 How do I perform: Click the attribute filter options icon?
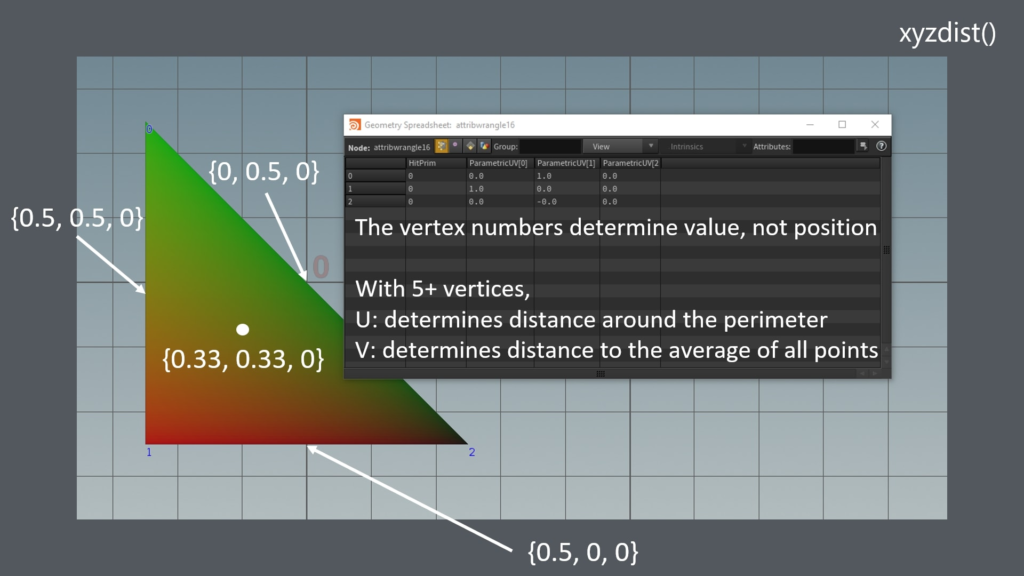(864, 146)
